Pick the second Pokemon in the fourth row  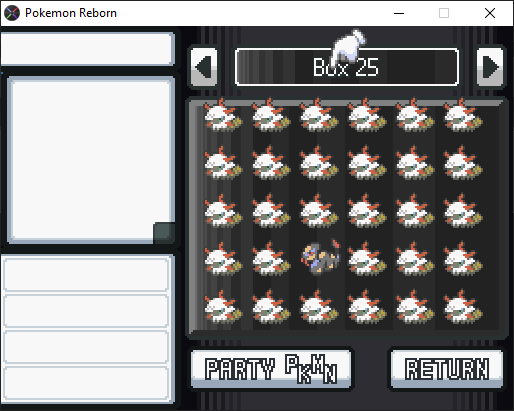271,259
